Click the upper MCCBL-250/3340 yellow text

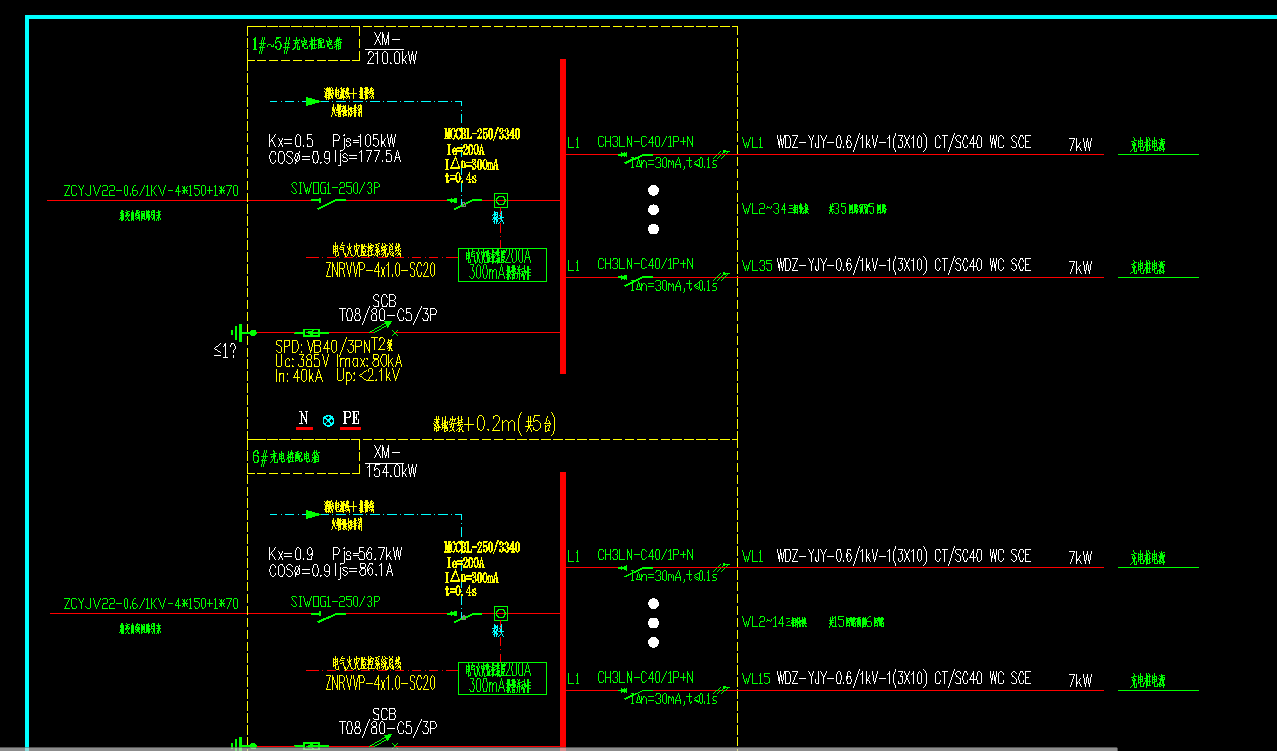pos(483,134)
